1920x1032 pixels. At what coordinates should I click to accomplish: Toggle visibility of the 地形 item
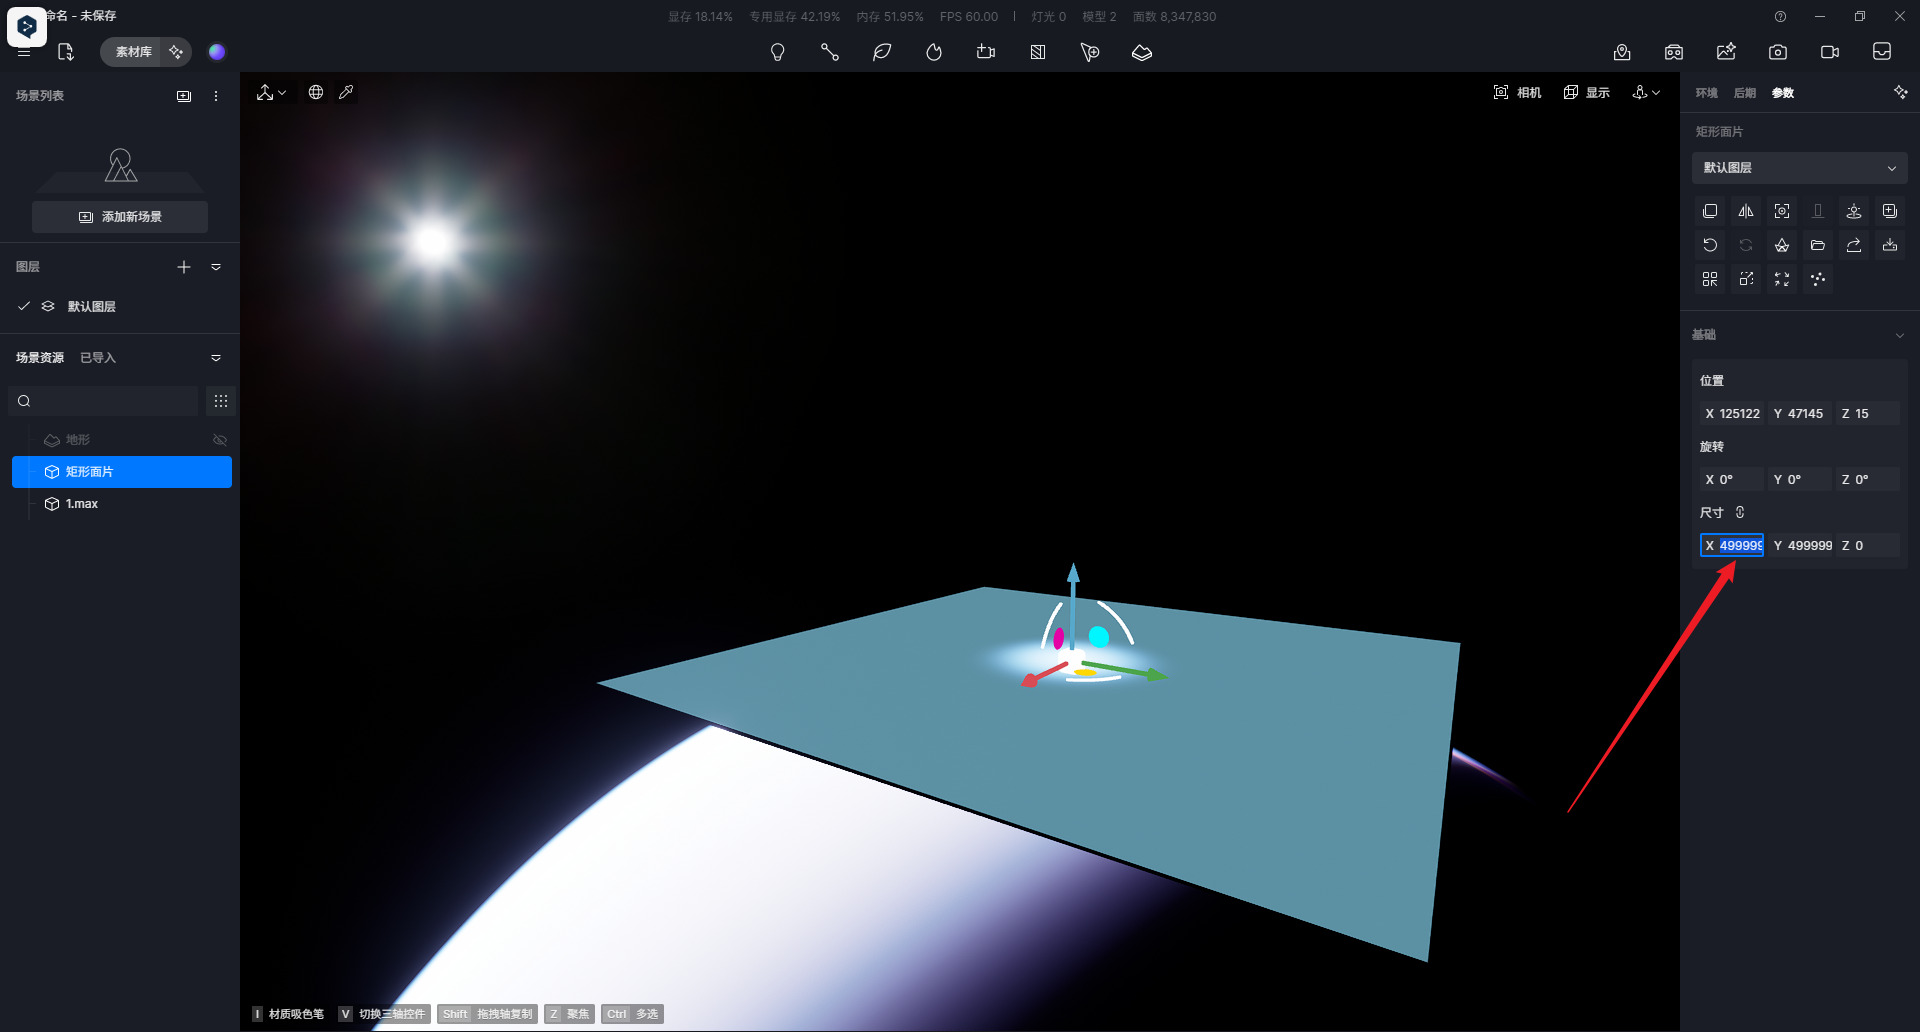pos(220,440)
